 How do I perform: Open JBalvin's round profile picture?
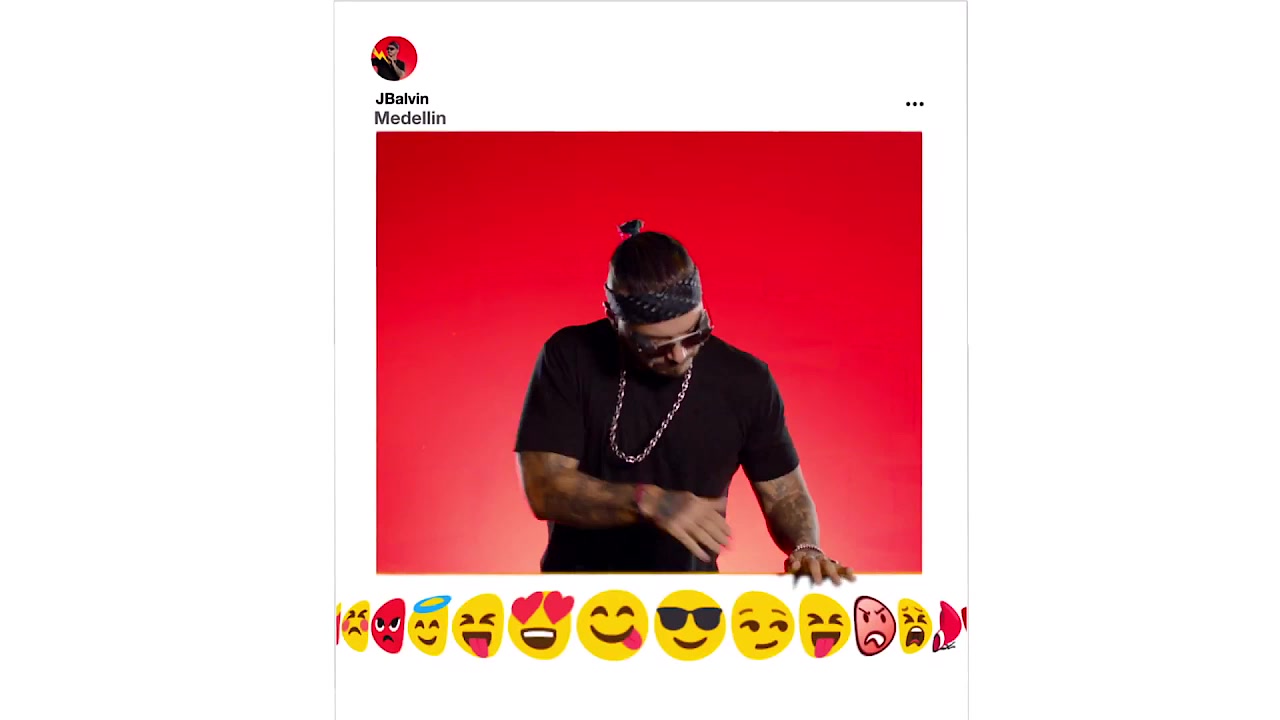pos(394,58)
